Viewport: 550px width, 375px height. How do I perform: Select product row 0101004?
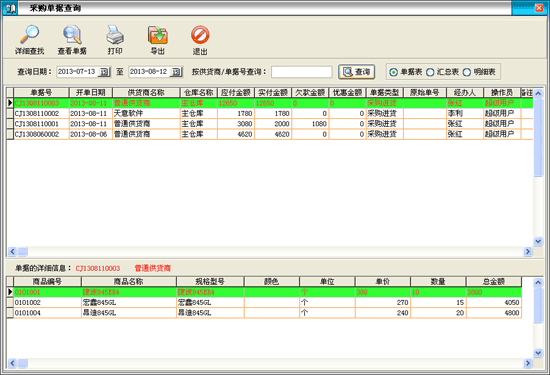(x=264, y=313)
